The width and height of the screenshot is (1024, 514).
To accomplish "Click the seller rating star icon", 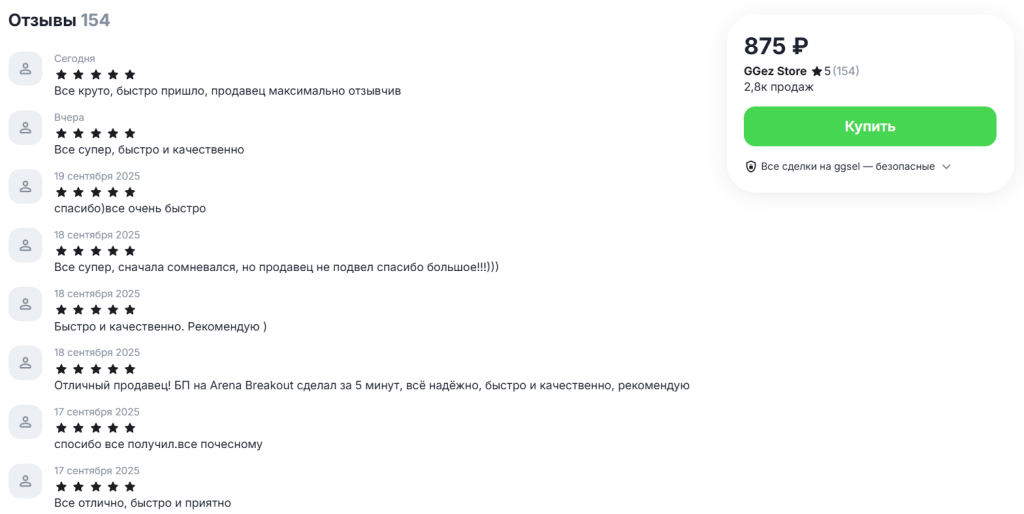I will [816, 71].
